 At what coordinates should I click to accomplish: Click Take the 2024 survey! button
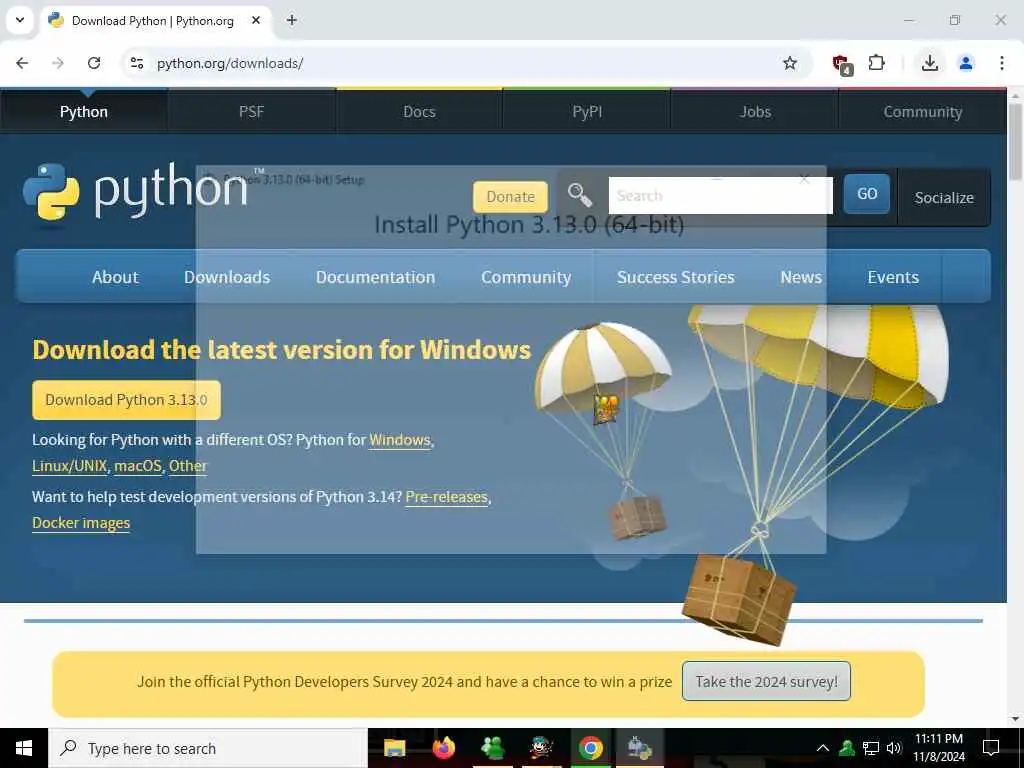point(766,681)
